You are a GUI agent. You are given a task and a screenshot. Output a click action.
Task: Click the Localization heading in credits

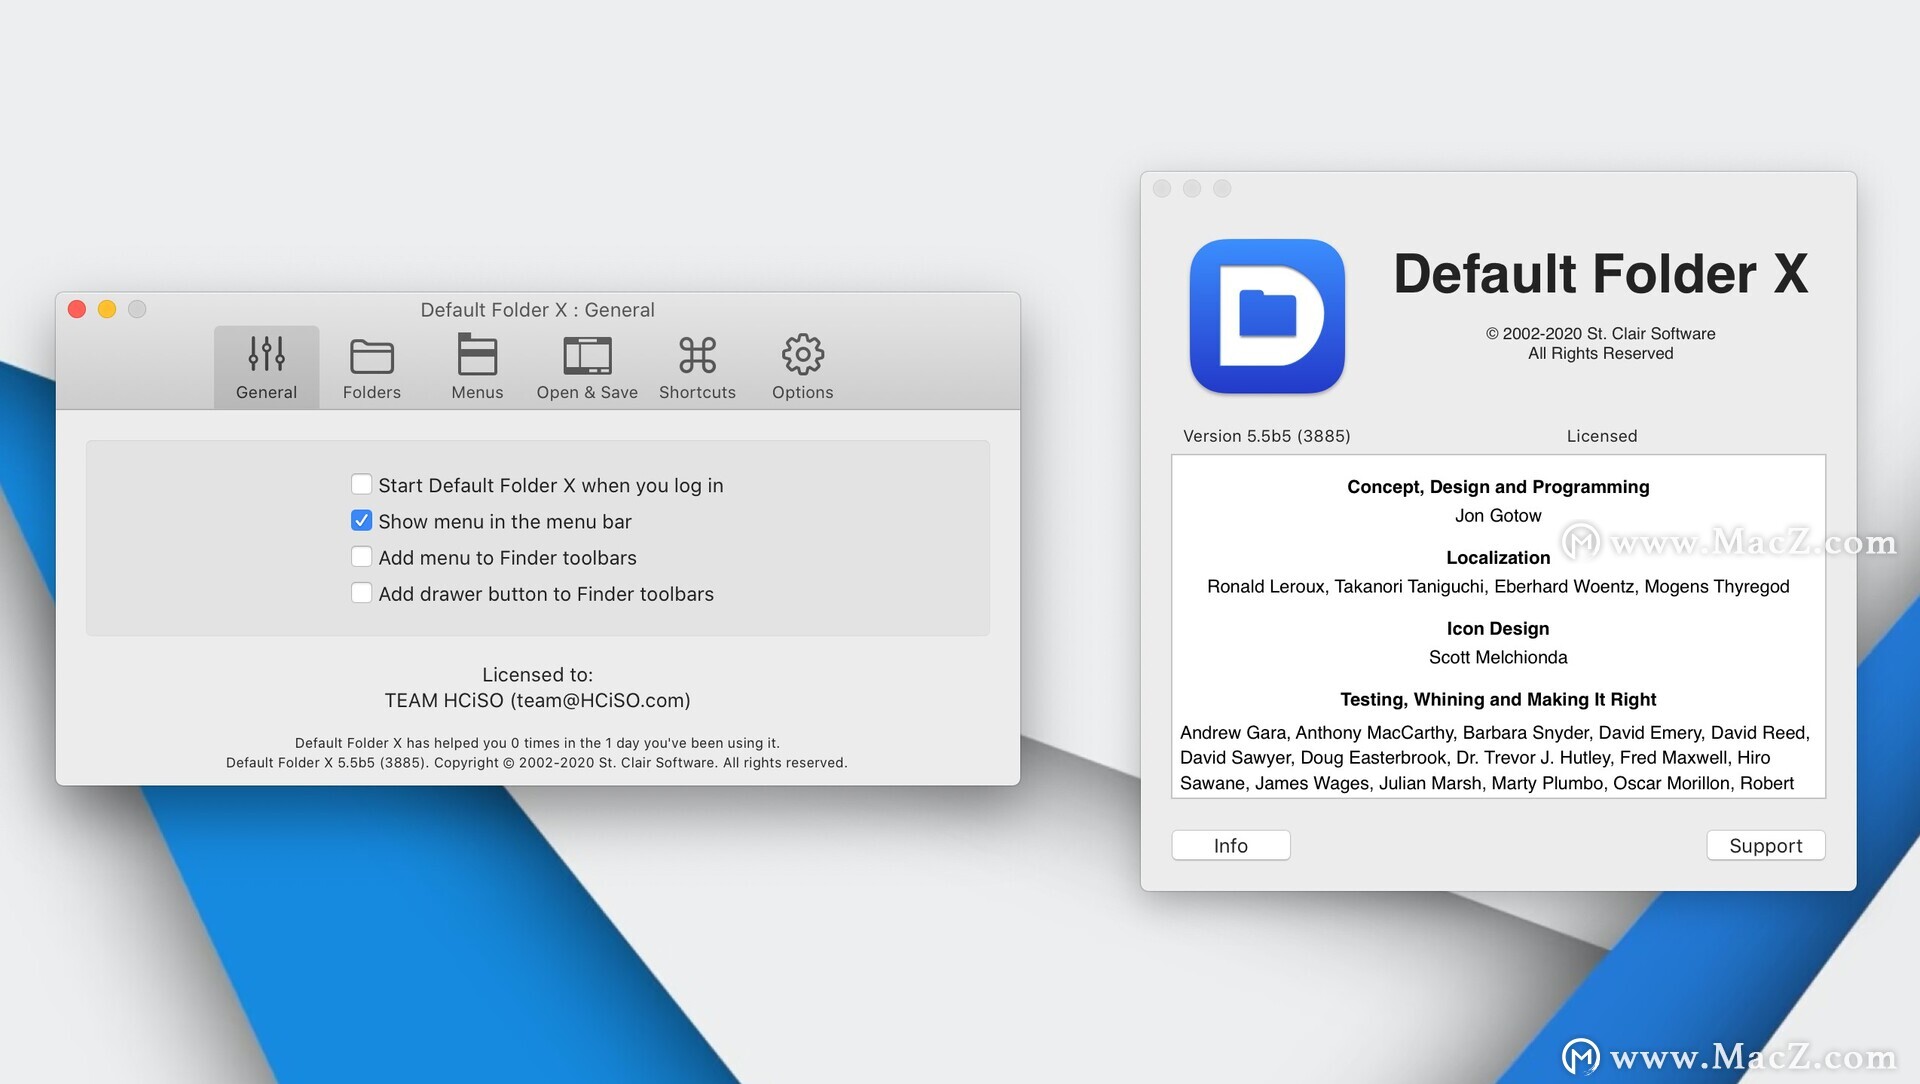click(x=1498, y=558)
